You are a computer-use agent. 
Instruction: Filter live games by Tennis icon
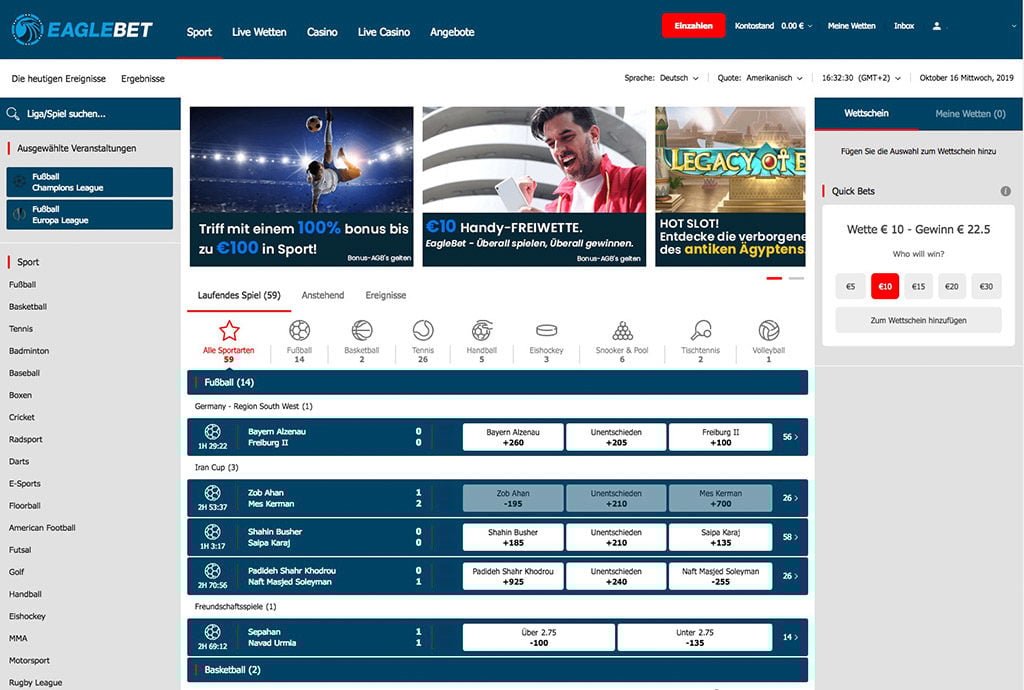click(x=423, y=330)
